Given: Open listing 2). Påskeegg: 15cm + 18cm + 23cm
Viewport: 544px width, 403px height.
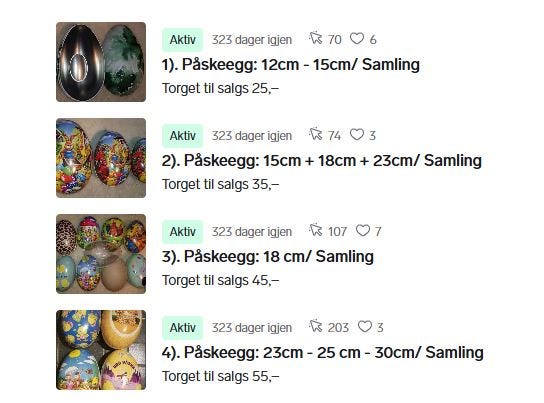Looking at the screenshot, I should pyautogui.click(x=322, y=161).
